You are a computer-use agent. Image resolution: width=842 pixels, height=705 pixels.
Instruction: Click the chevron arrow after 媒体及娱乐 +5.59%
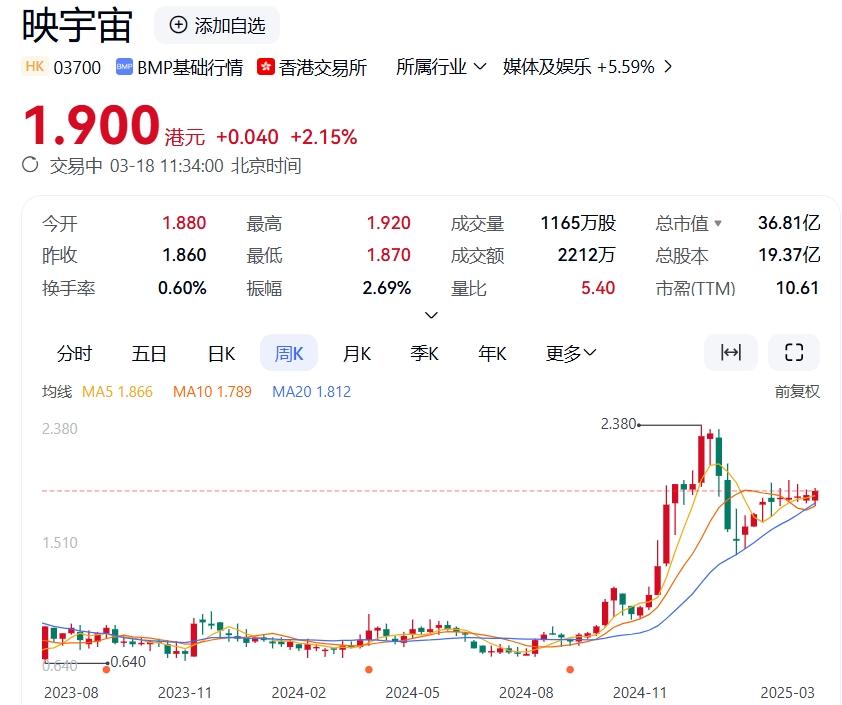(668, 67)
